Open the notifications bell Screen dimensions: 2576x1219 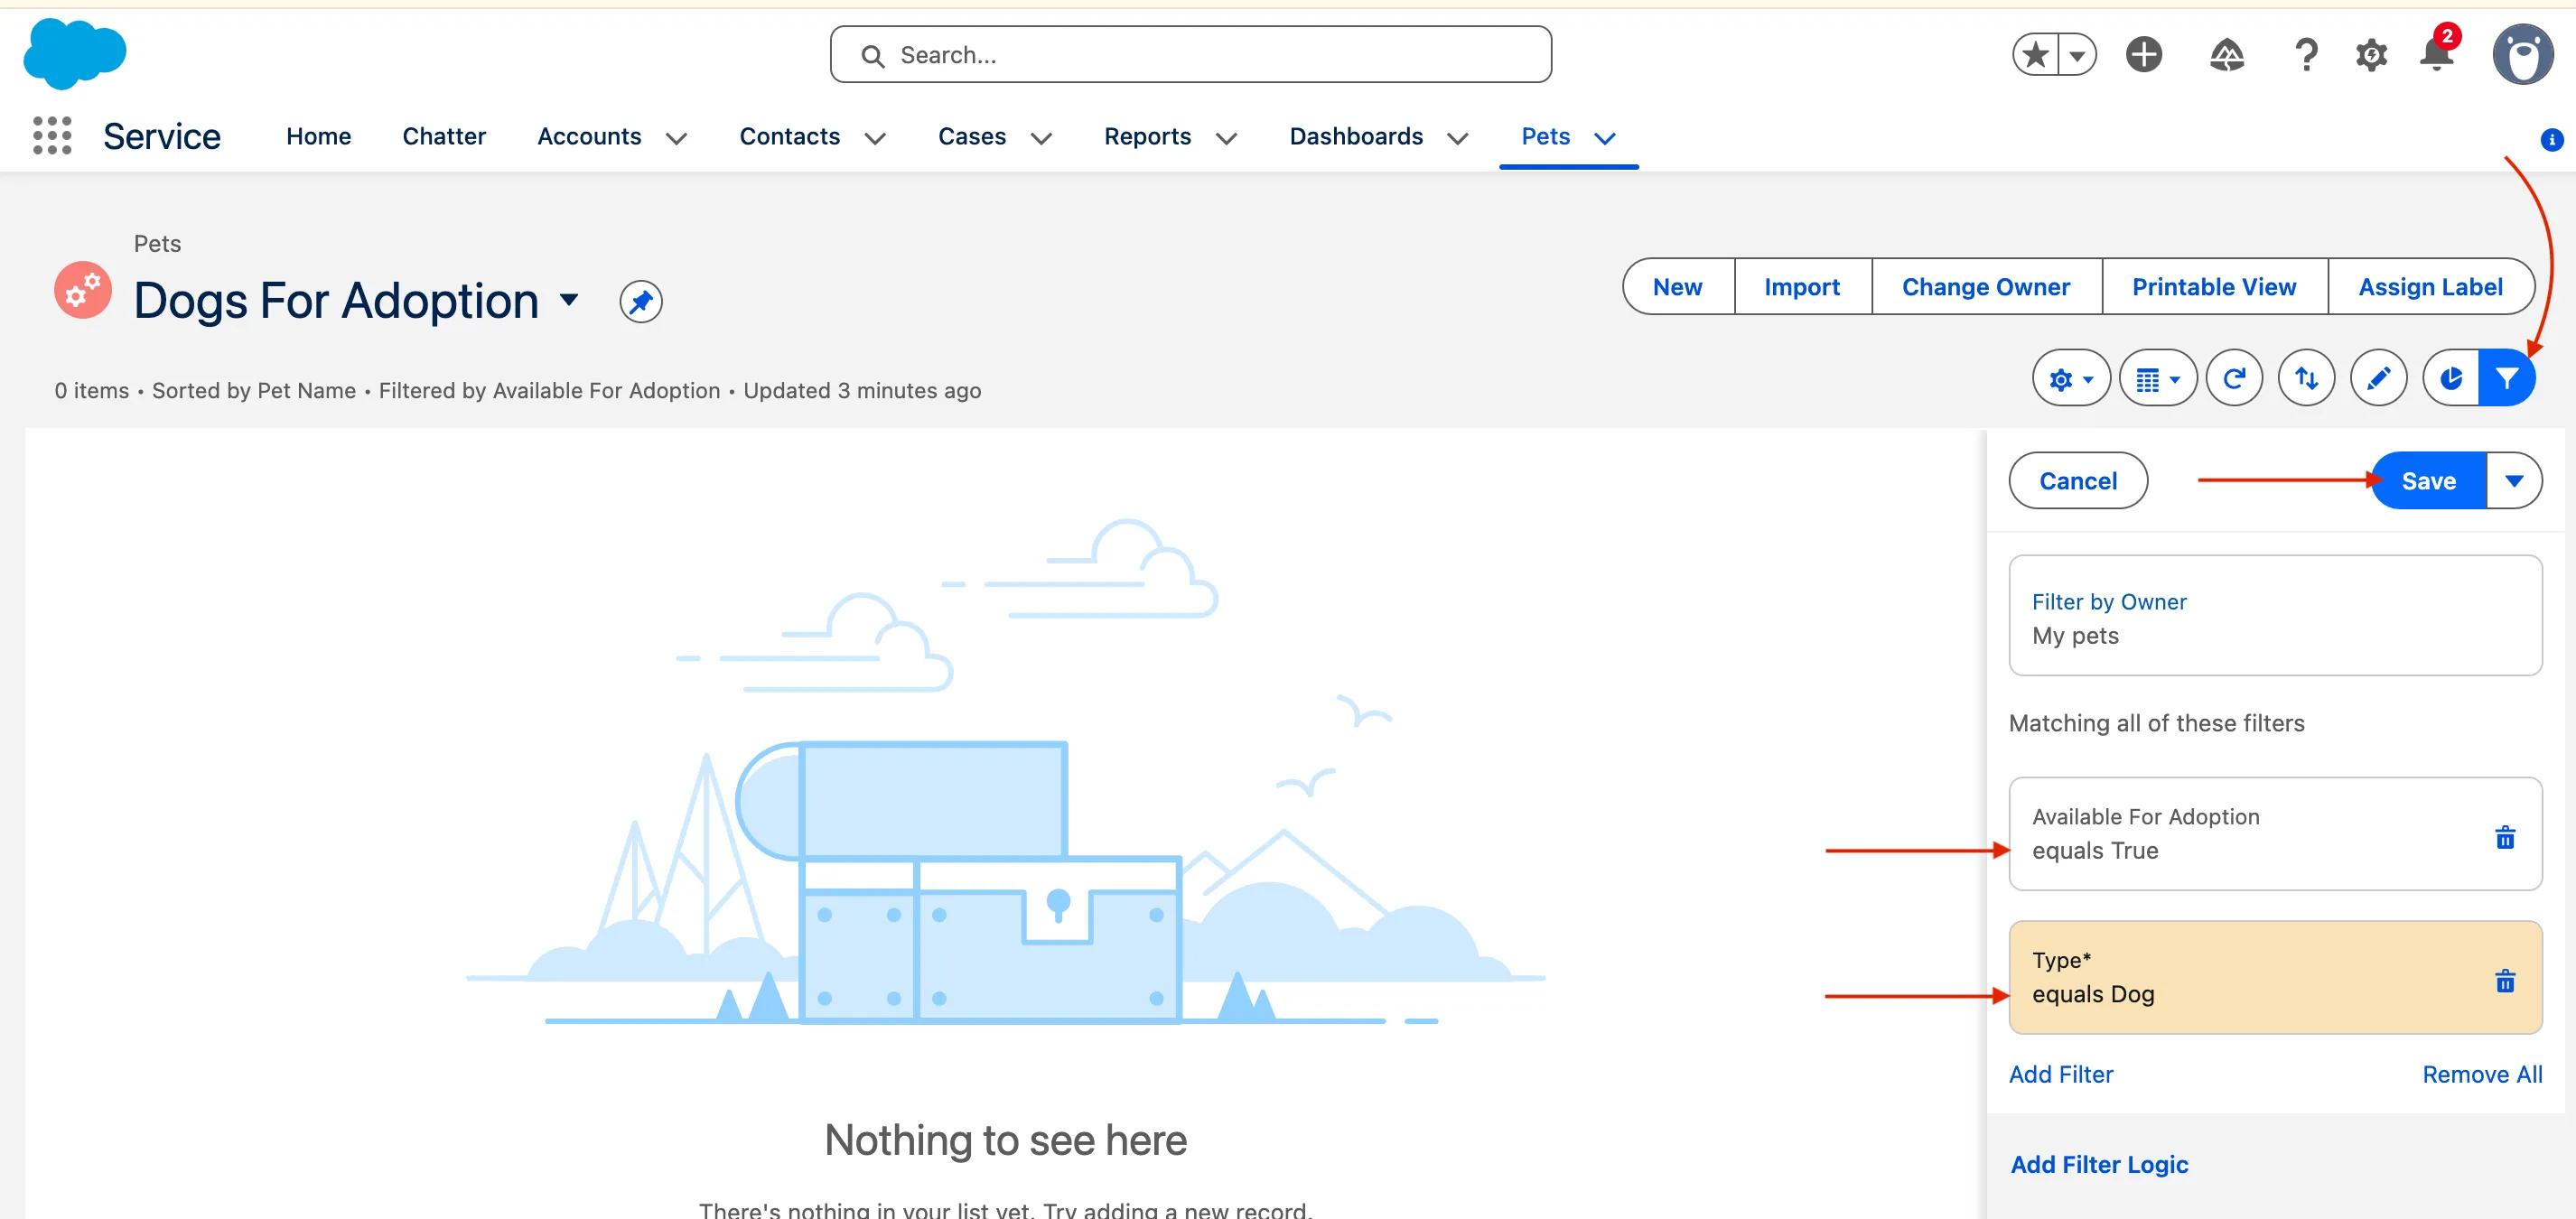(2436, 54)
